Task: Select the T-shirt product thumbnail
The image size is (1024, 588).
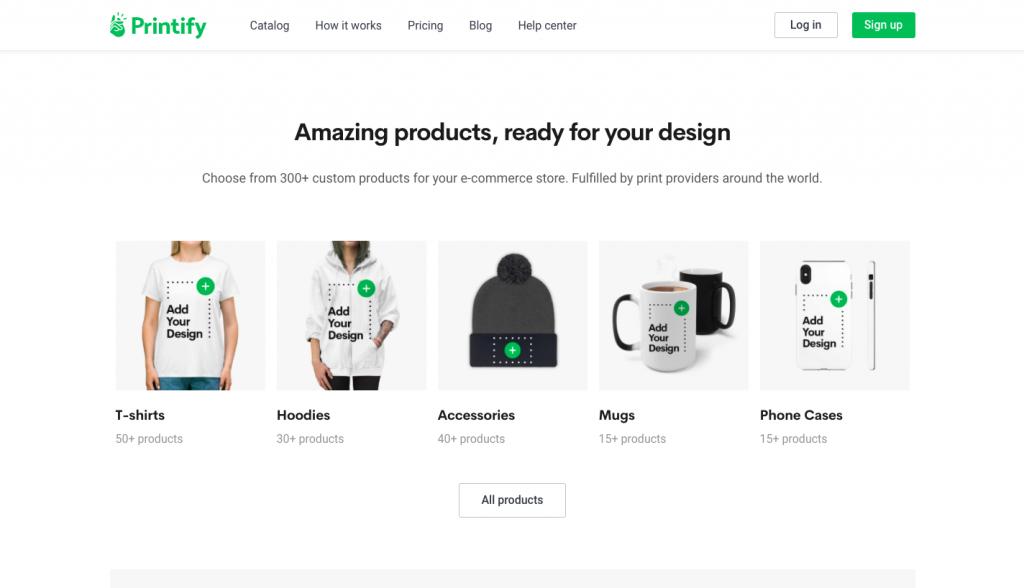Action: tap(190, 316)
